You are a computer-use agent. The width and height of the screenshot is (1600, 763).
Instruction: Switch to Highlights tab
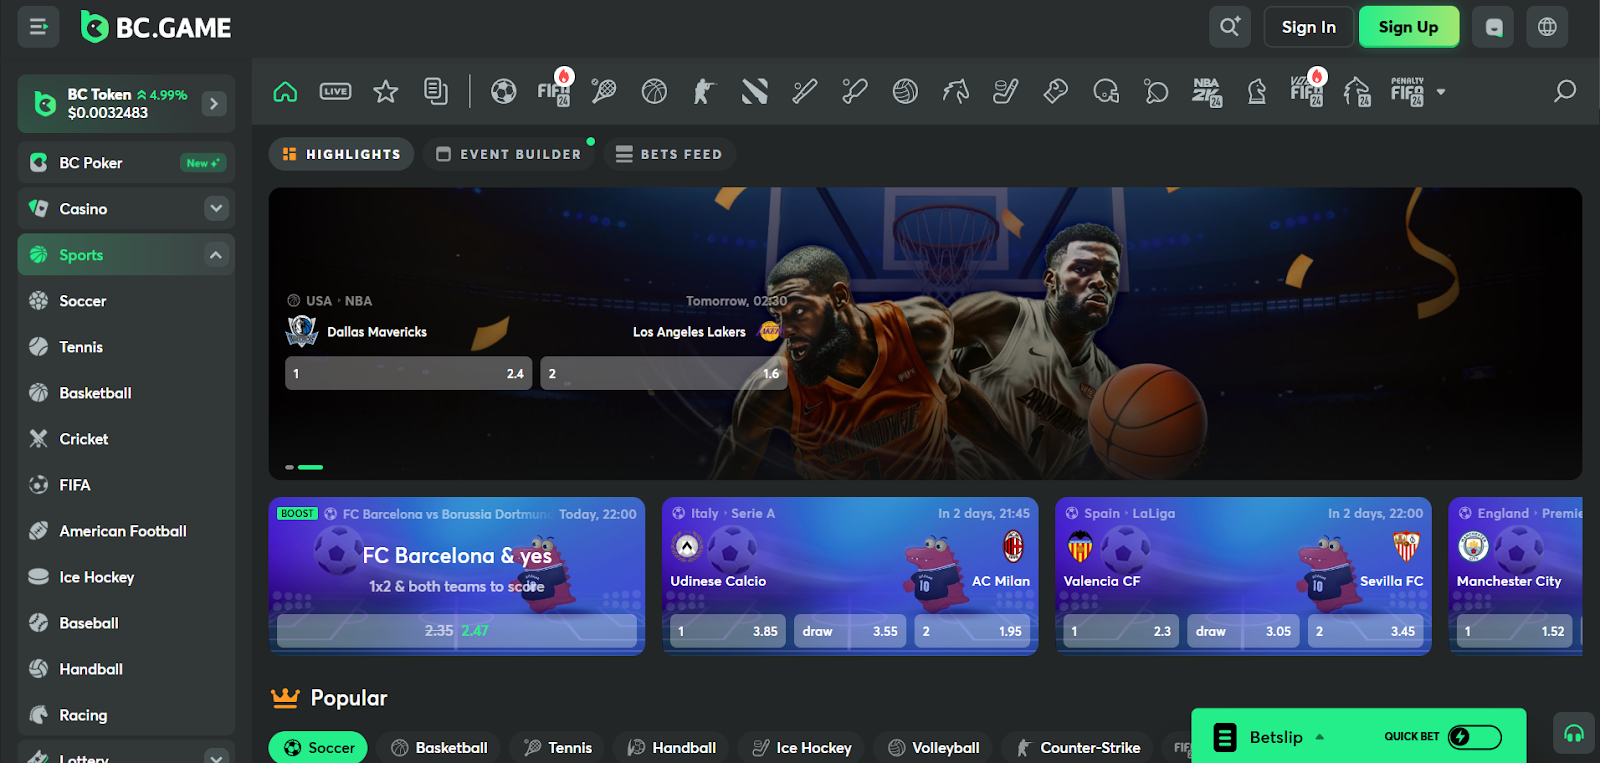(x=341, y=154)
